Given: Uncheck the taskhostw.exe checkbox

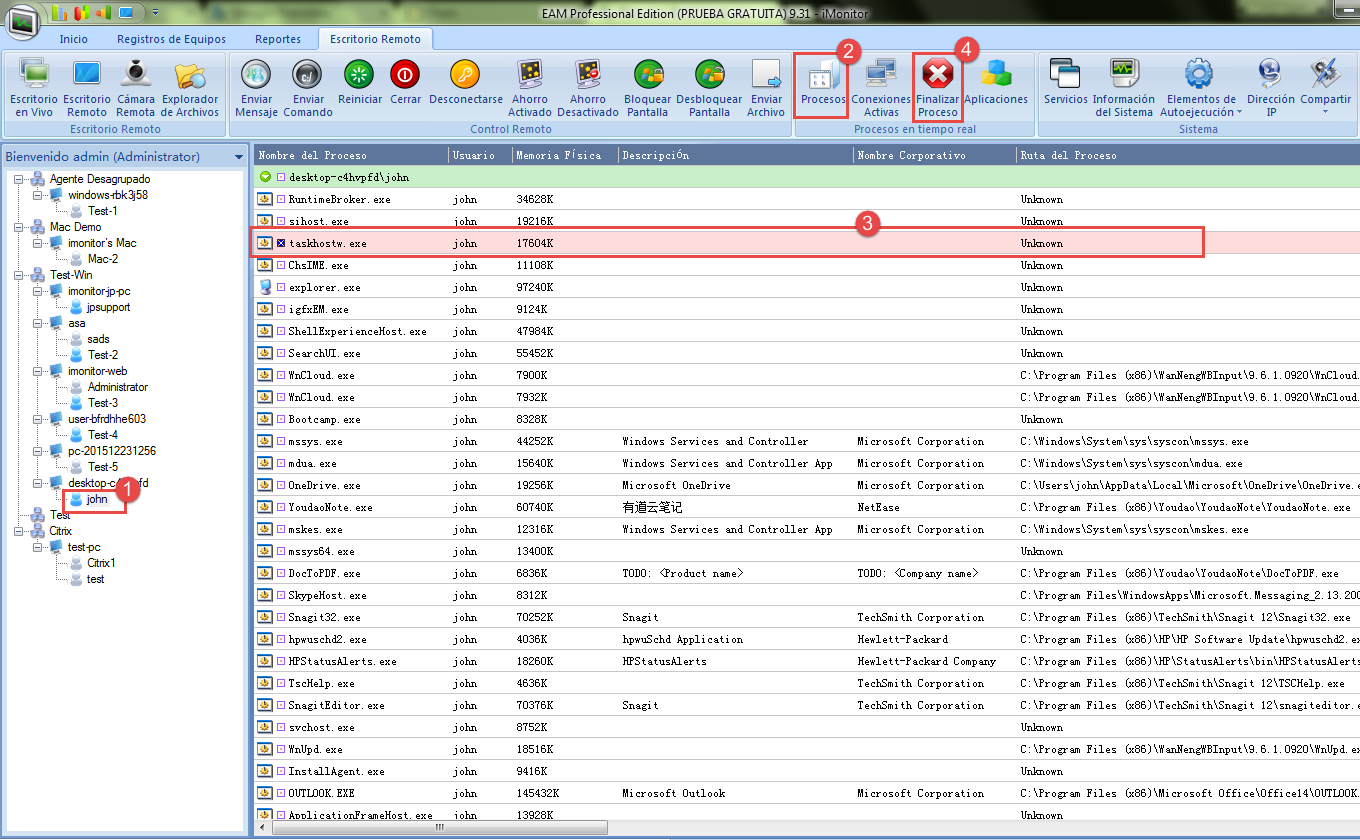Looking at the screenshot, I should coord(282,243).
